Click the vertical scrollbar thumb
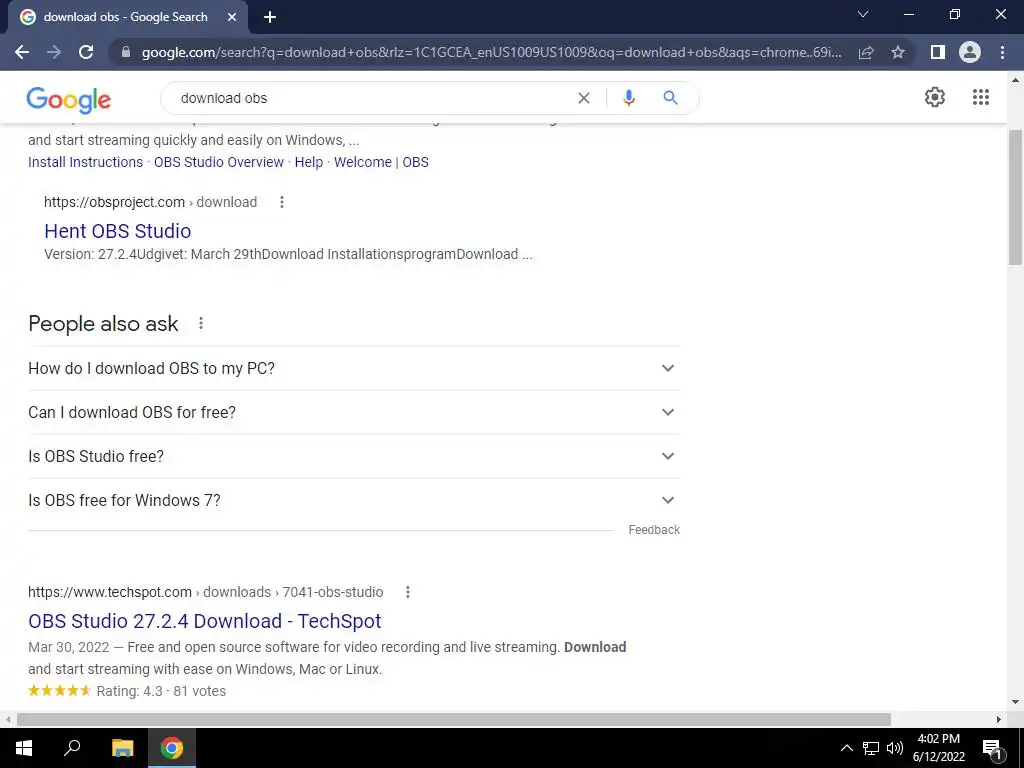This screenshot has height=768, width=1024. click(1015, 197)
